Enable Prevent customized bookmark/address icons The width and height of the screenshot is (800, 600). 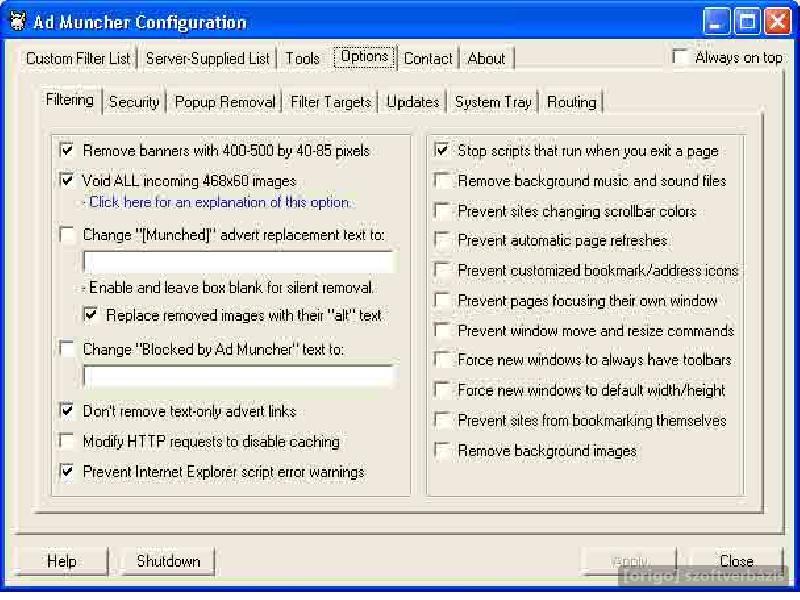click(442, 270)
